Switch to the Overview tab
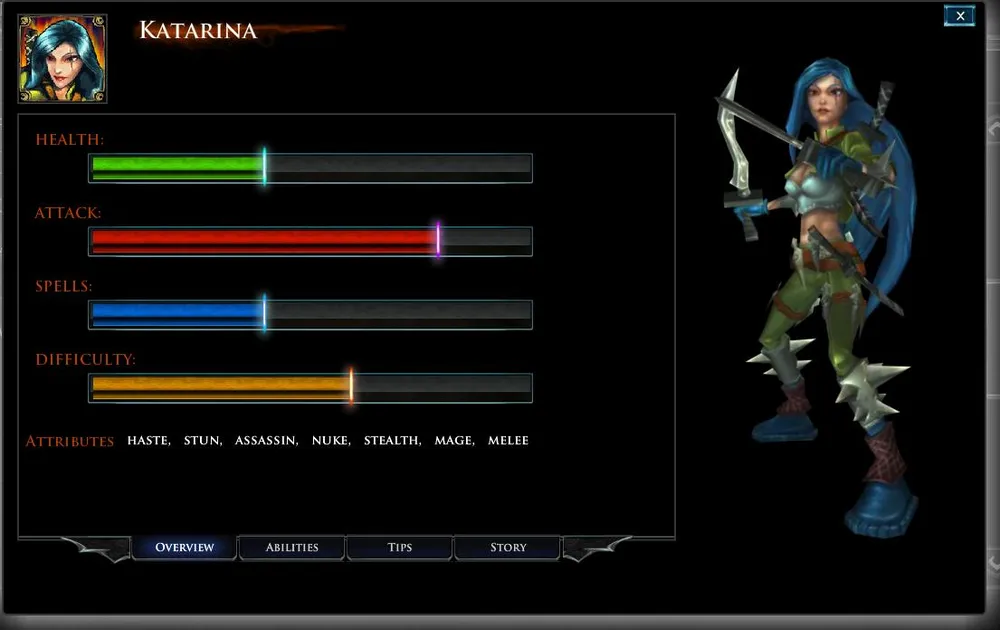 tap(184, 547)
